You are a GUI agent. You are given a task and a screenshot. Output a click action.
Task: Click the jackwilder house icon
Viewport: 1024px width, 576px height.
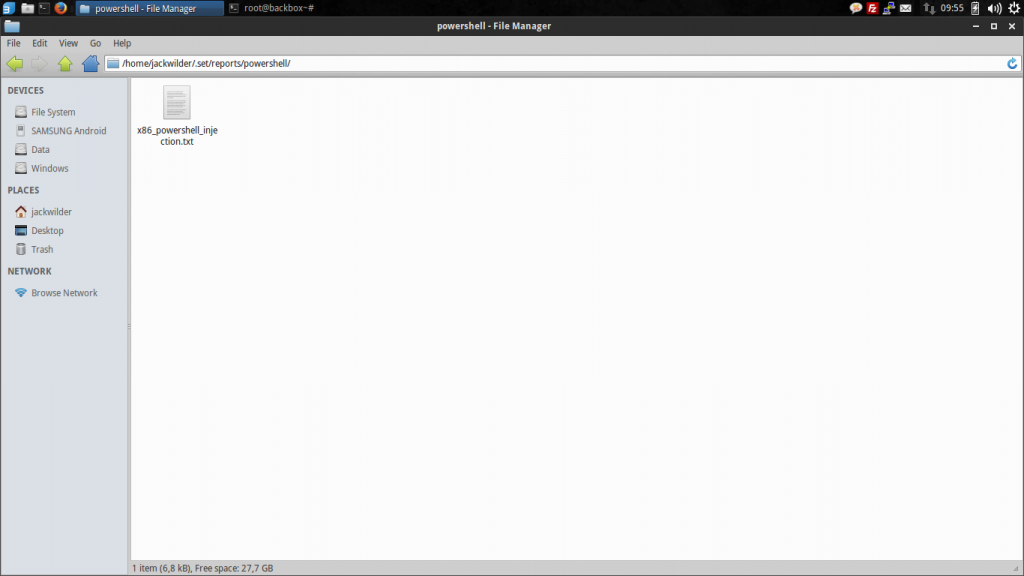point(21,212)
